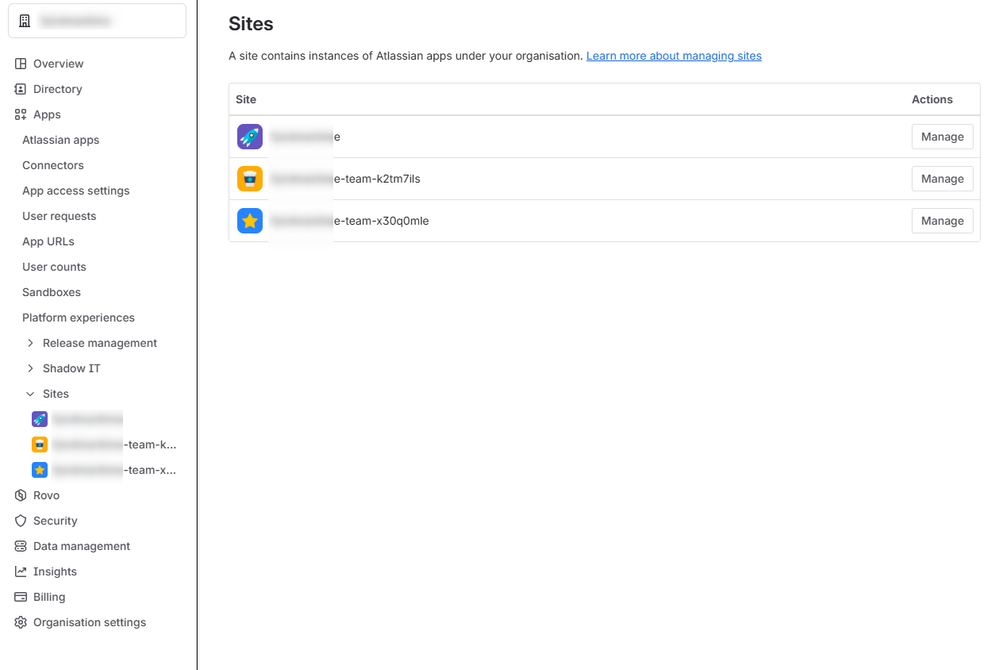Click the Sites page heading
The width and height of the screenshot is (999, 670).
pos(251,24)
